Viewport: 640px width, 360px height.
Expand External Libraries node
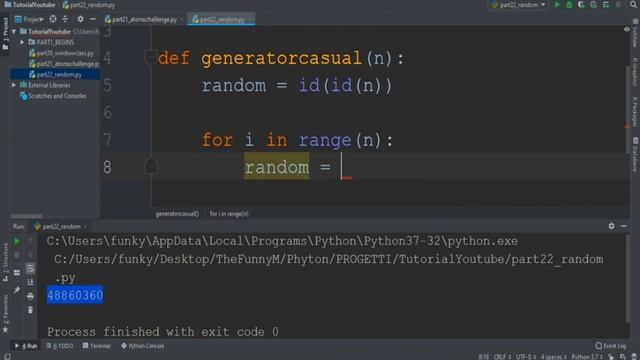14,85
